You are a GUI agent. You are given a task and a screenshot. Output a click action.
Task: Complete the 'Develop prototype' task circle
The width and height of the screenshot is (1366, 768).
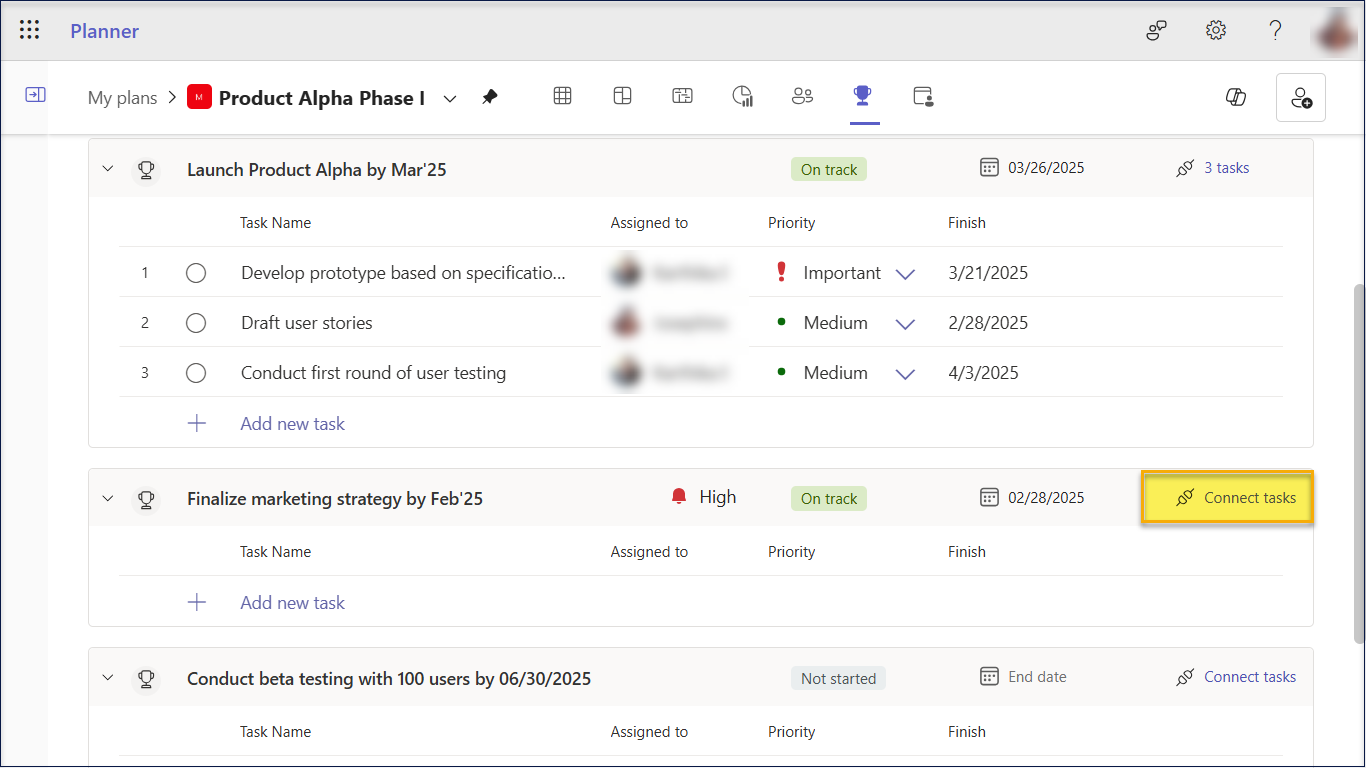[196, 273]
